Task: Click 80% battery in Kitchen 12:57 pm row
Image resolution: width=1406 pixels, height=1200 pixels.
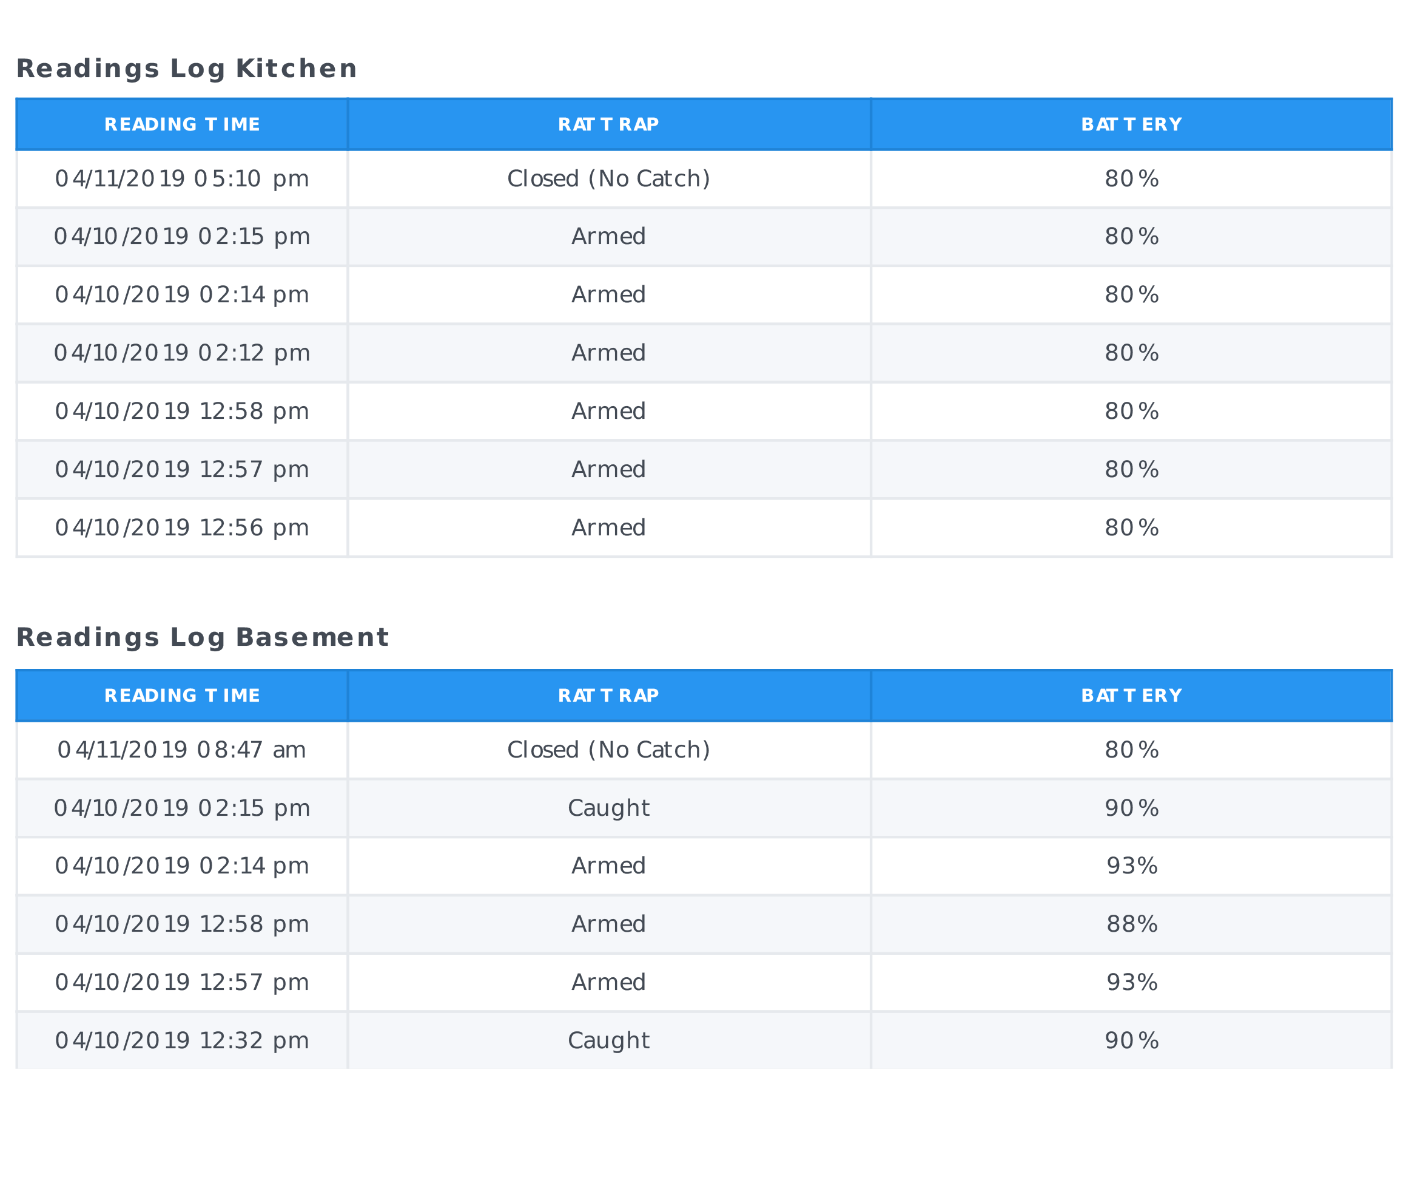Action: click(1131, 470)
